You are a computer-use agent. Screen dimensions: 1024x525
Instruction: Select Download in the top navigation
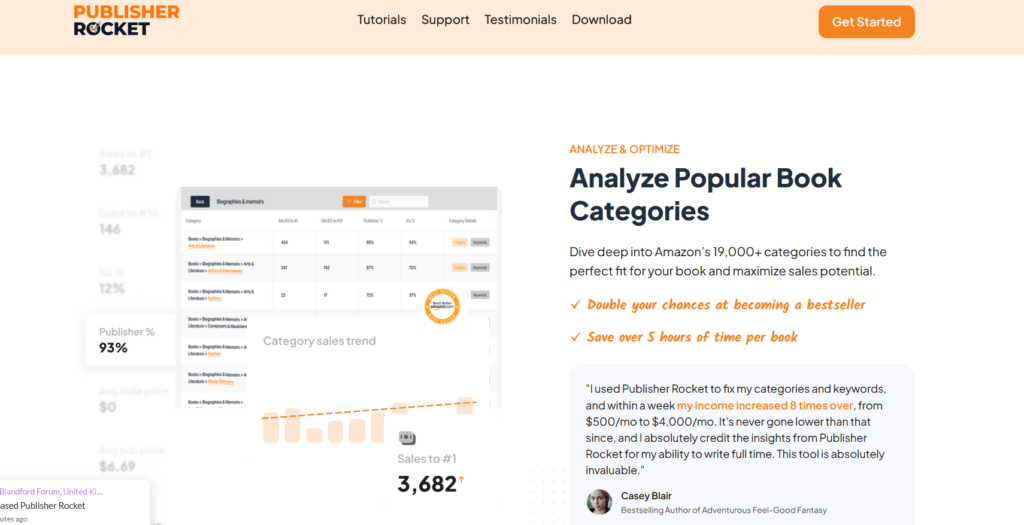[x=601, y=20]
